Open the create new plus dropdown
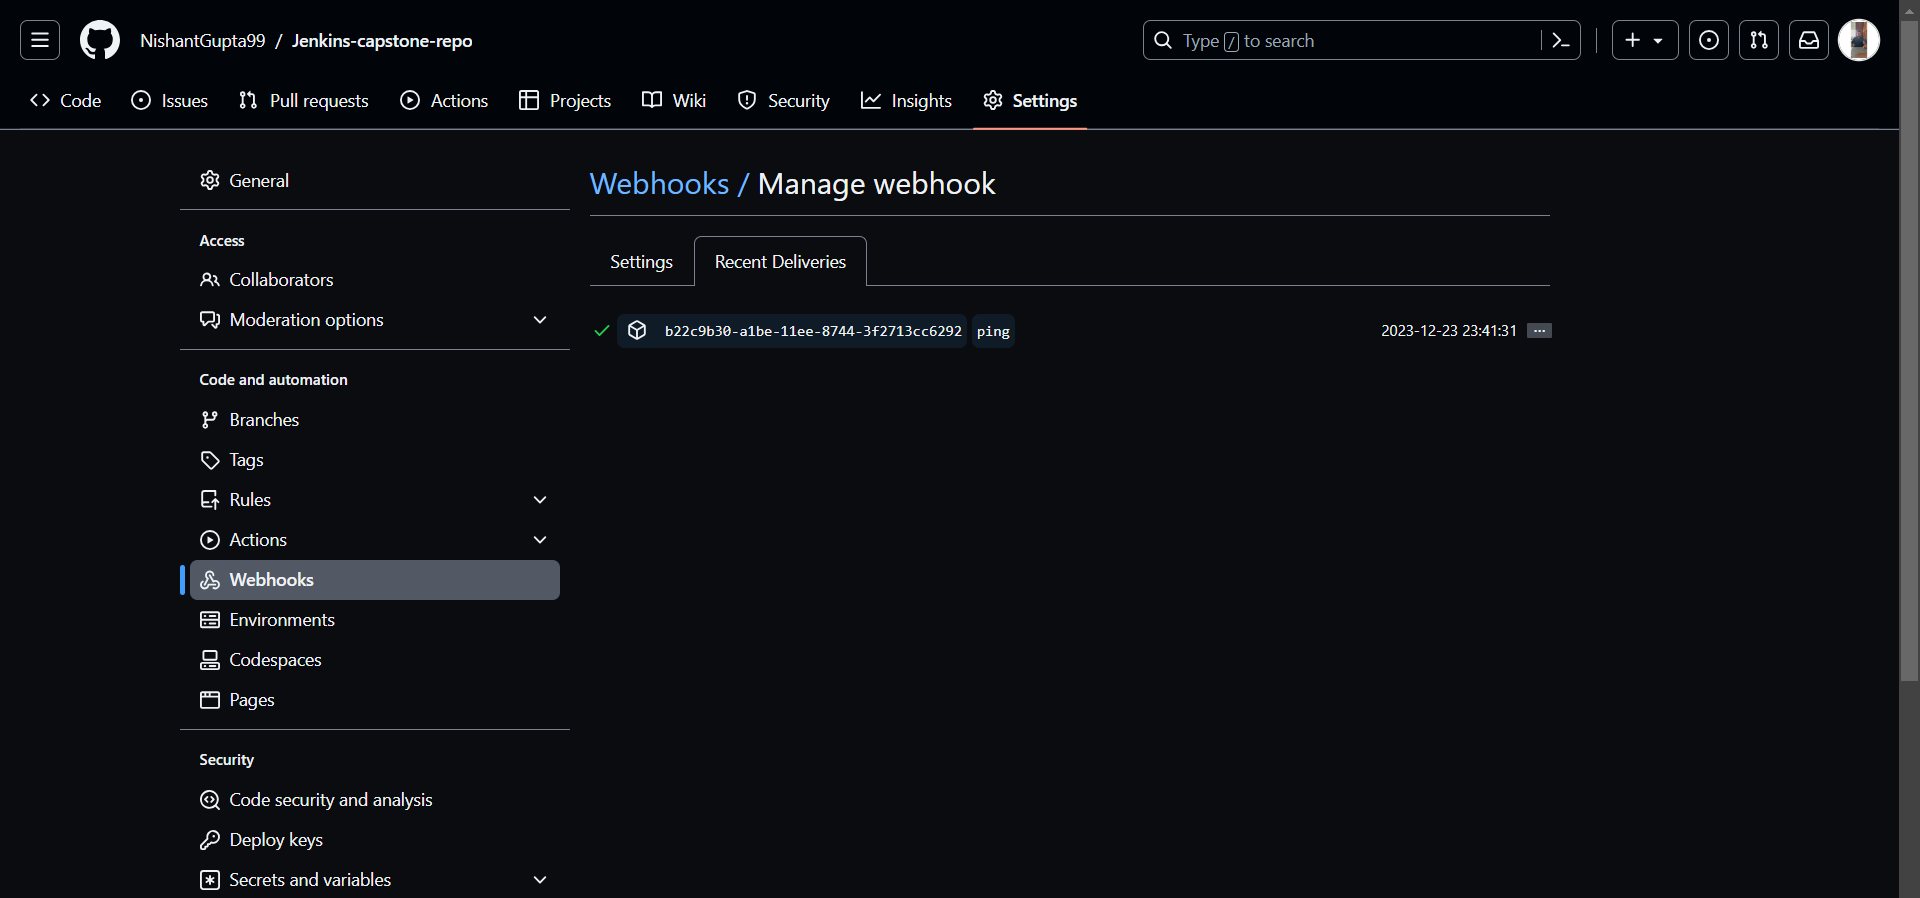 point(1644,40)
